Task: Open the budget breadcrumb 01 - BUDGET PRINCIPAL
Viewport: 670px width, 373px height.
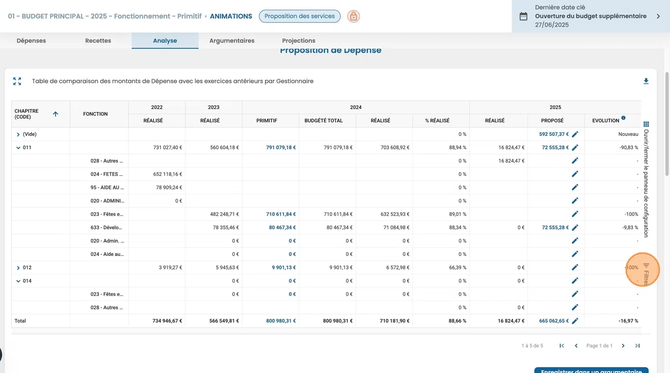Action: coord(104,16)
